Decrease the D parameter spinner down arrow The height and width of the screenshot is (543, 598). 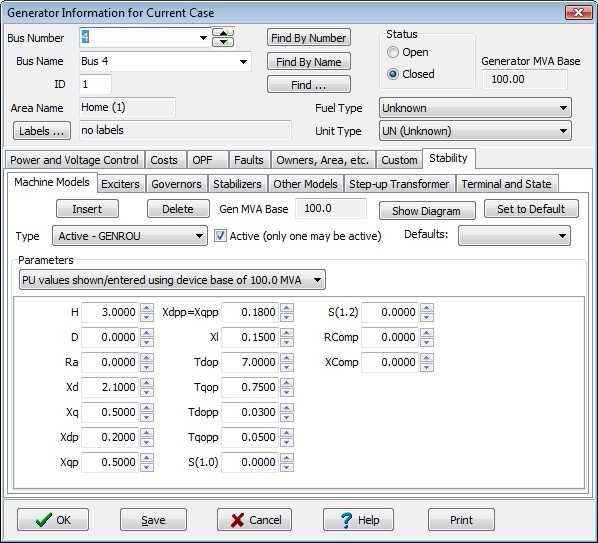(147, 342)
